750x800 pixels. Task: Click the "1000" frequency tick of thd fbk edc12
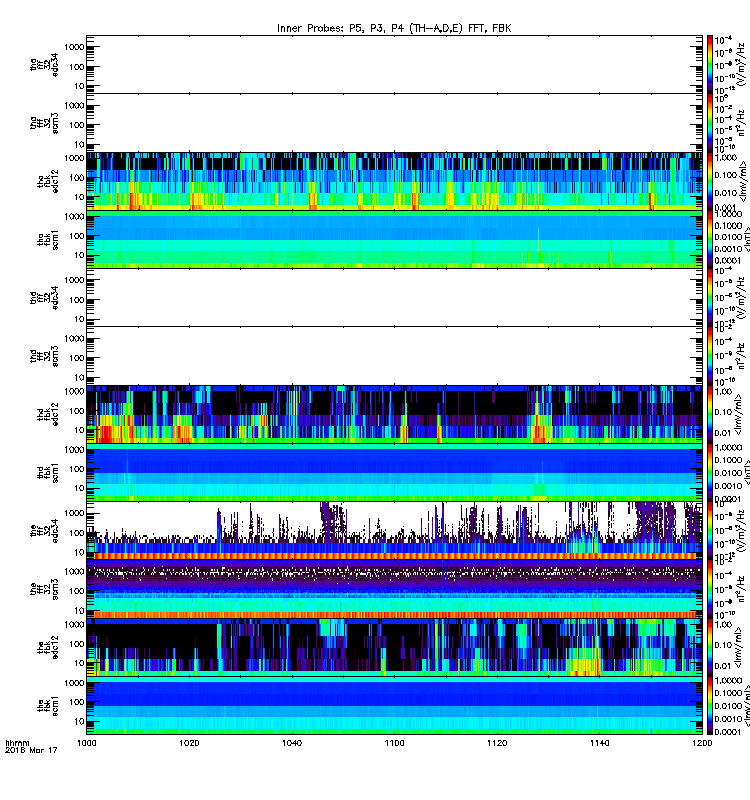pos(74,392)
